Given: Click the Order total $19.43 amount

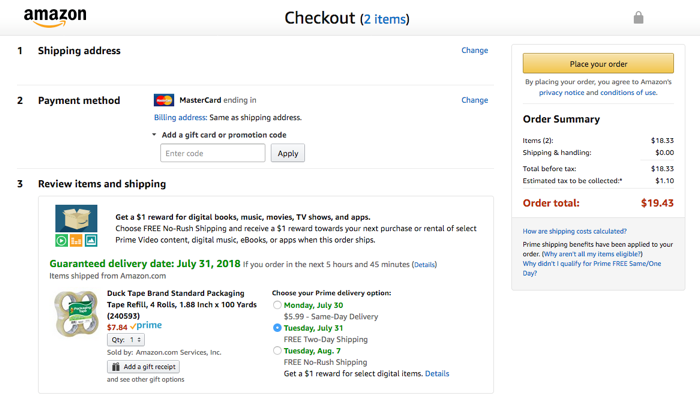Looking at the screenshot, I should point(657,203).
